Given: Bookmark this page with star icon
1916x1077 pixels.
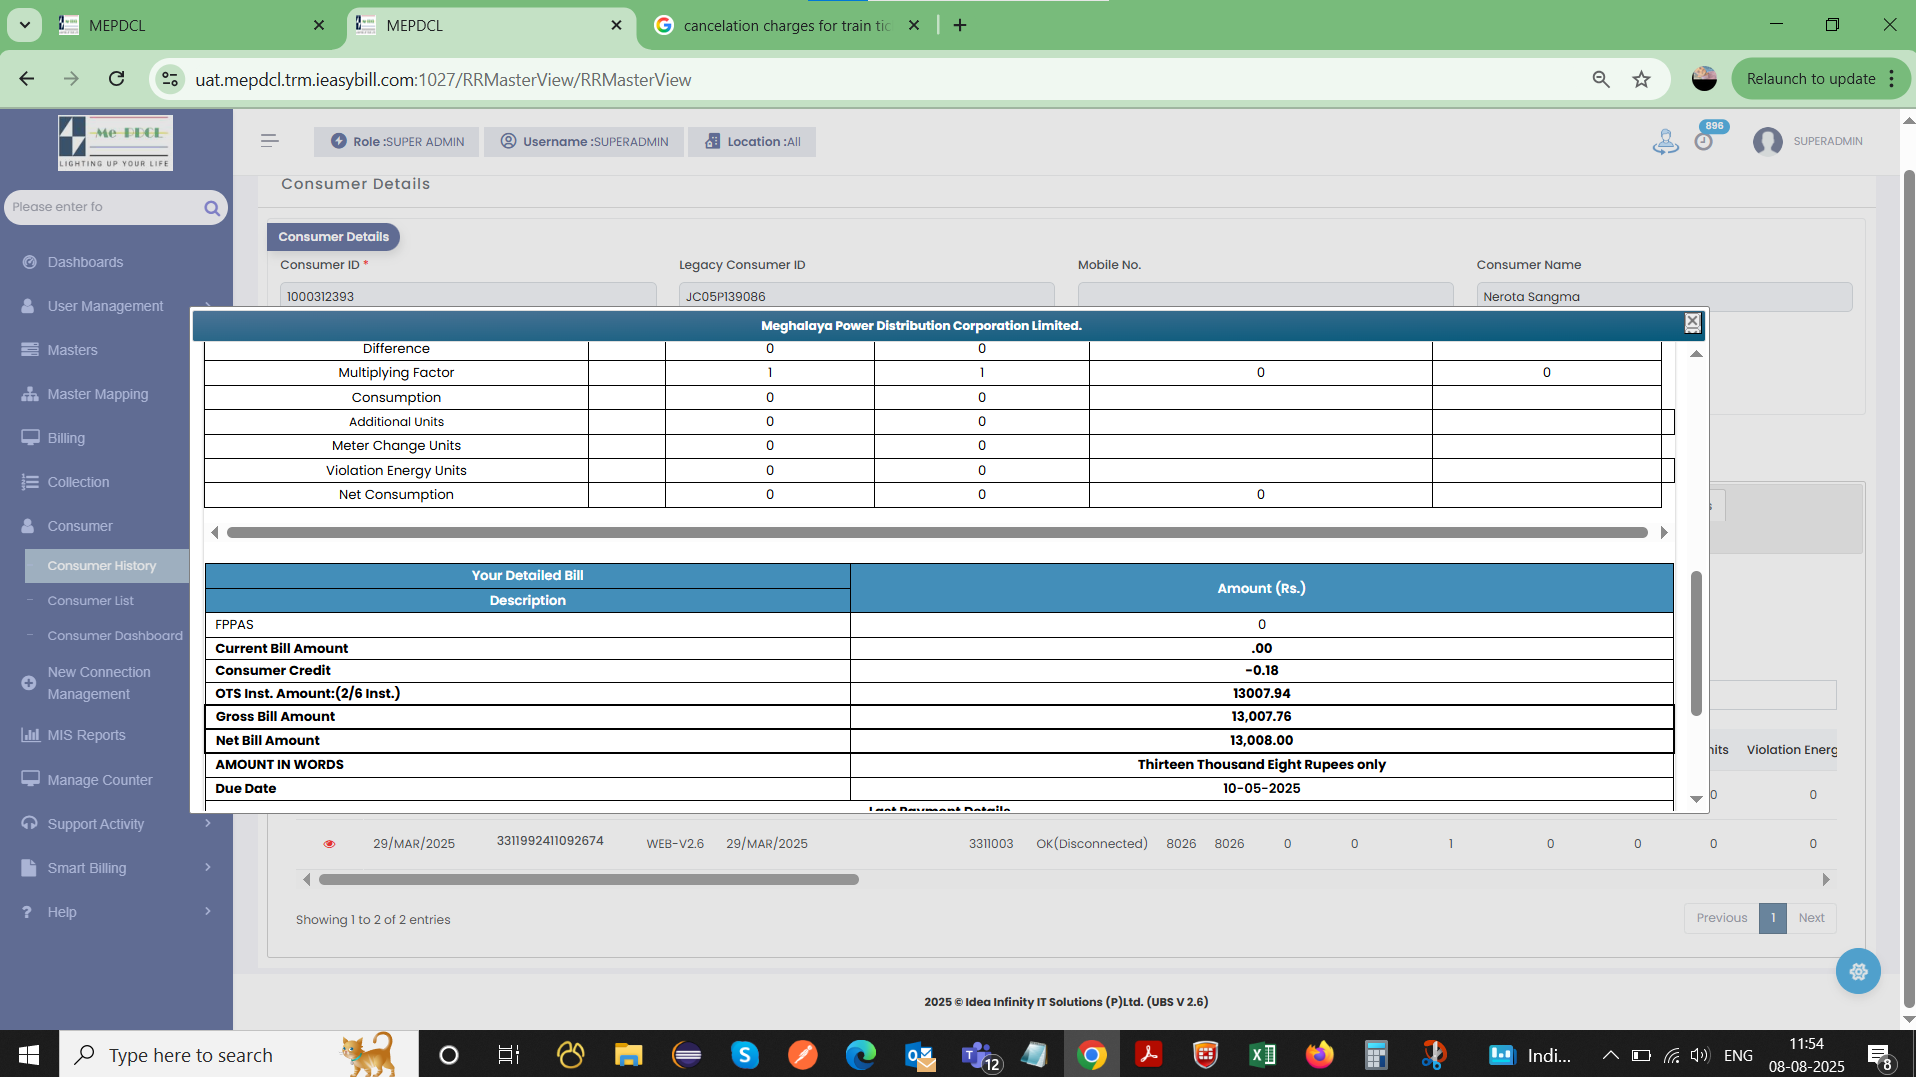Looking at the screenshot, I should pos(1641,80).
